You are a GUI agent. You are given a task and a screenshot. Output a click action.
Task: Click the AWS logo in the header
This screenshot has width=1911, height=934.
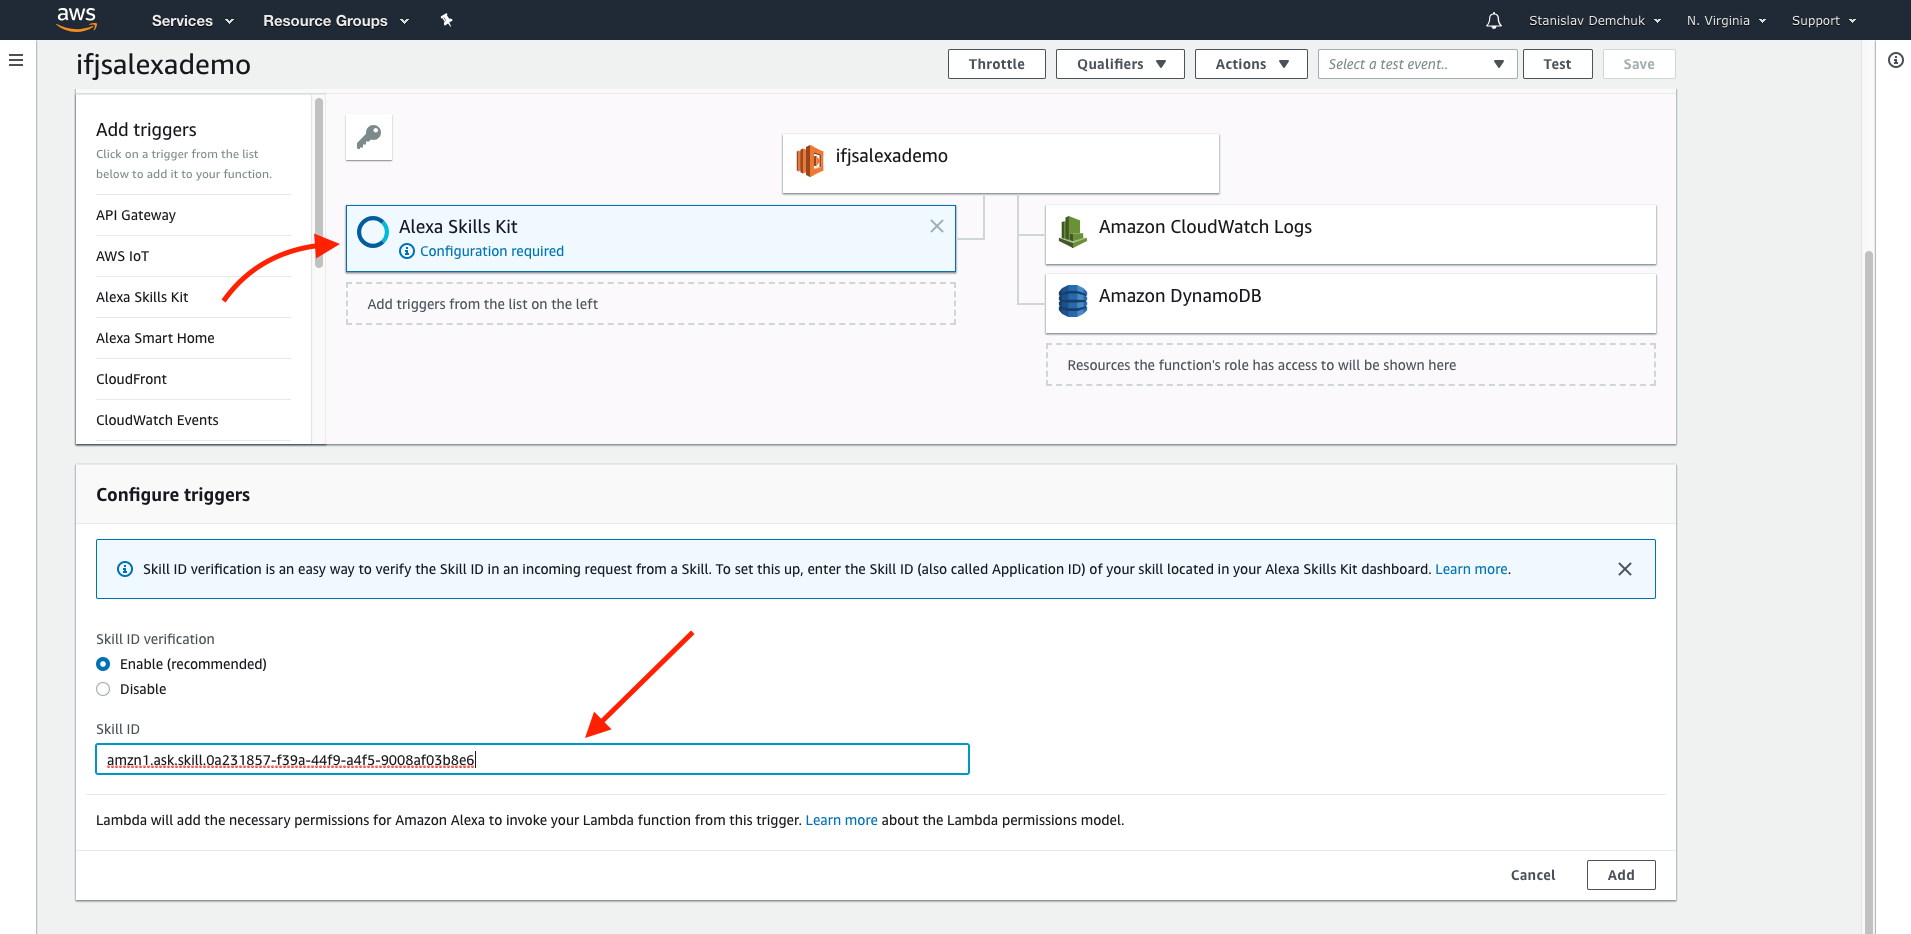point(76,18)
